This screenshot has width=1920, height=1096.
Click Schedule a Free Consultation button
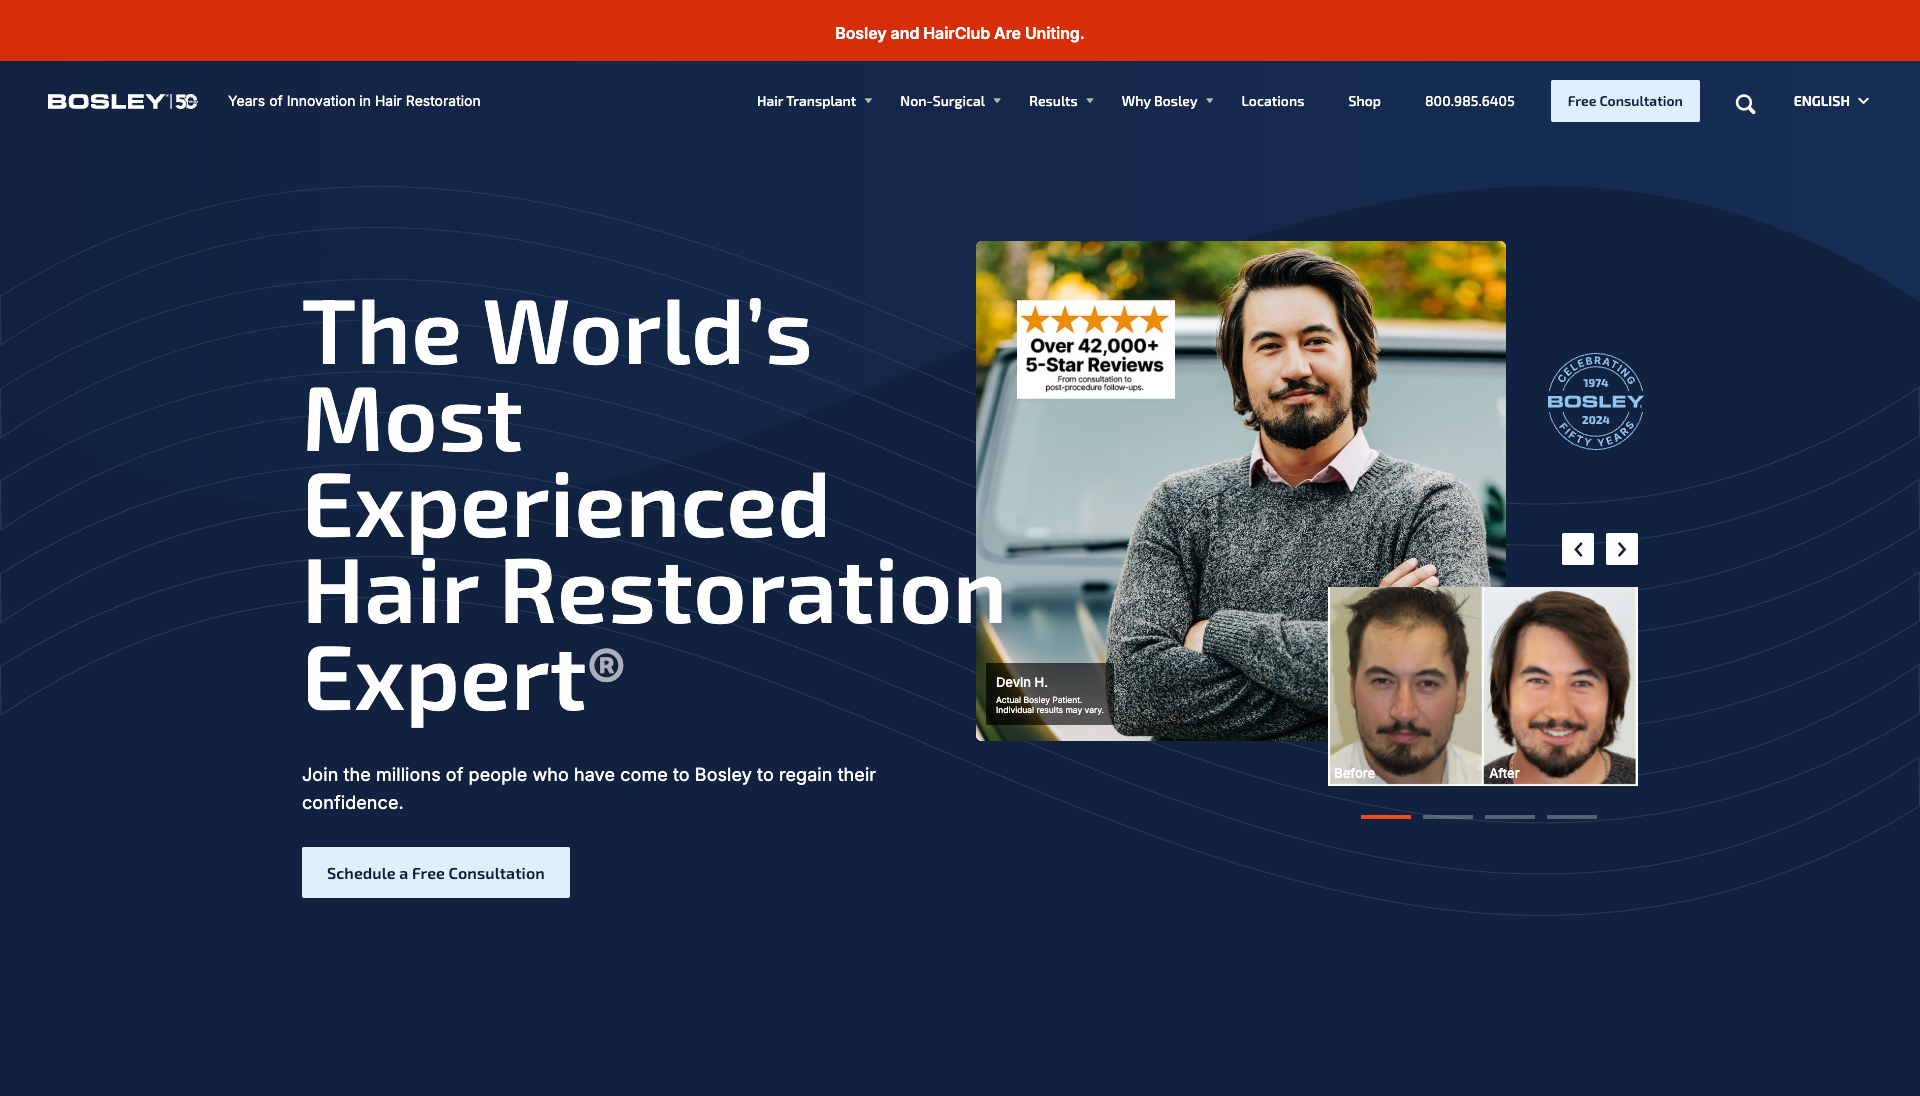(x=436, y=873)
